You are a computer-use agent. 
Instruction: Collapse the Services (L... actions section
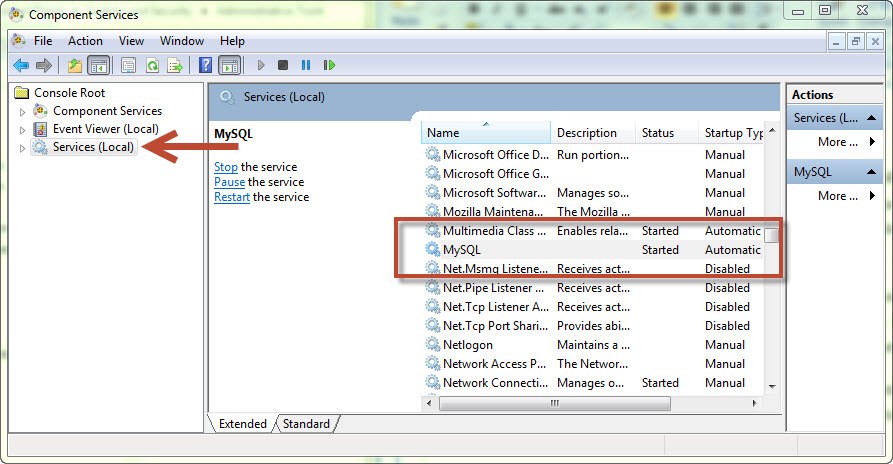click(x=871, y=118)
